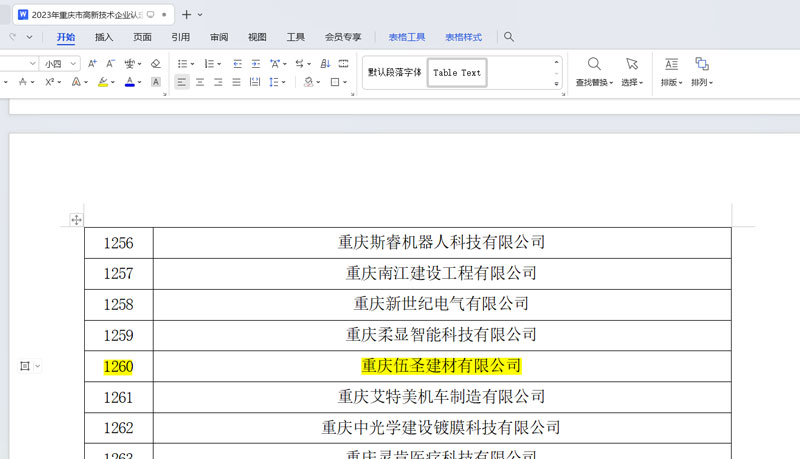This screenshot has height=459, width=800.
Task: Toggle left alignment button
Action: pyautogui.click(x=181, y=83)
